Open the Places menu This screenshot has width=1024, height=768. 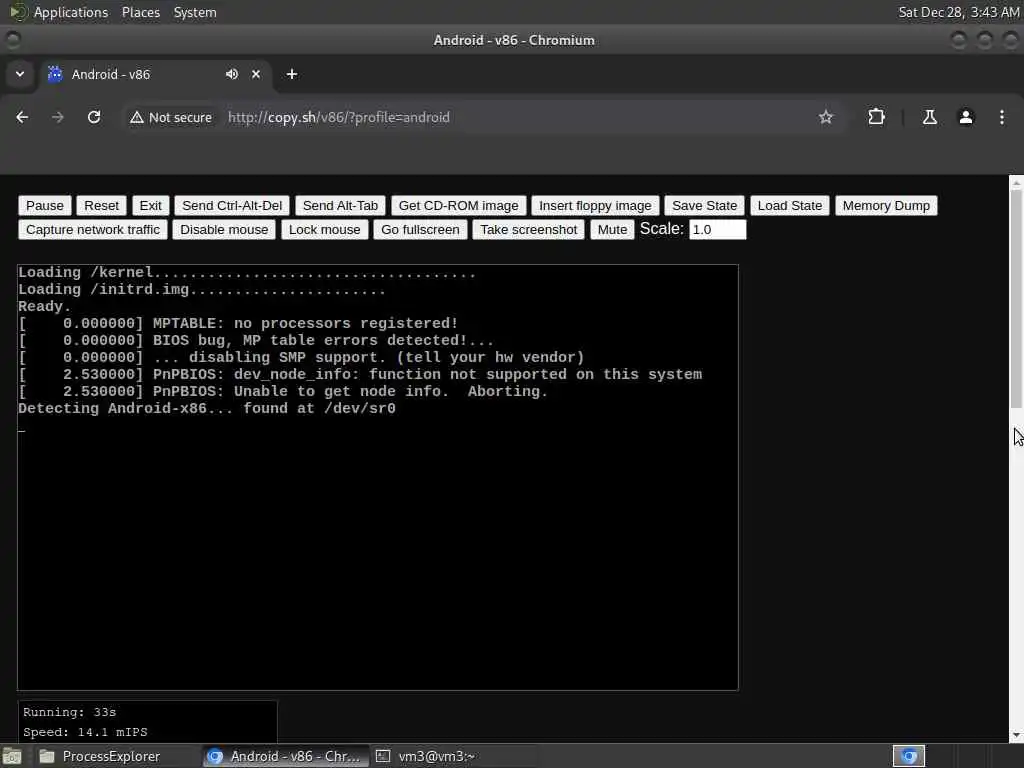140,12
